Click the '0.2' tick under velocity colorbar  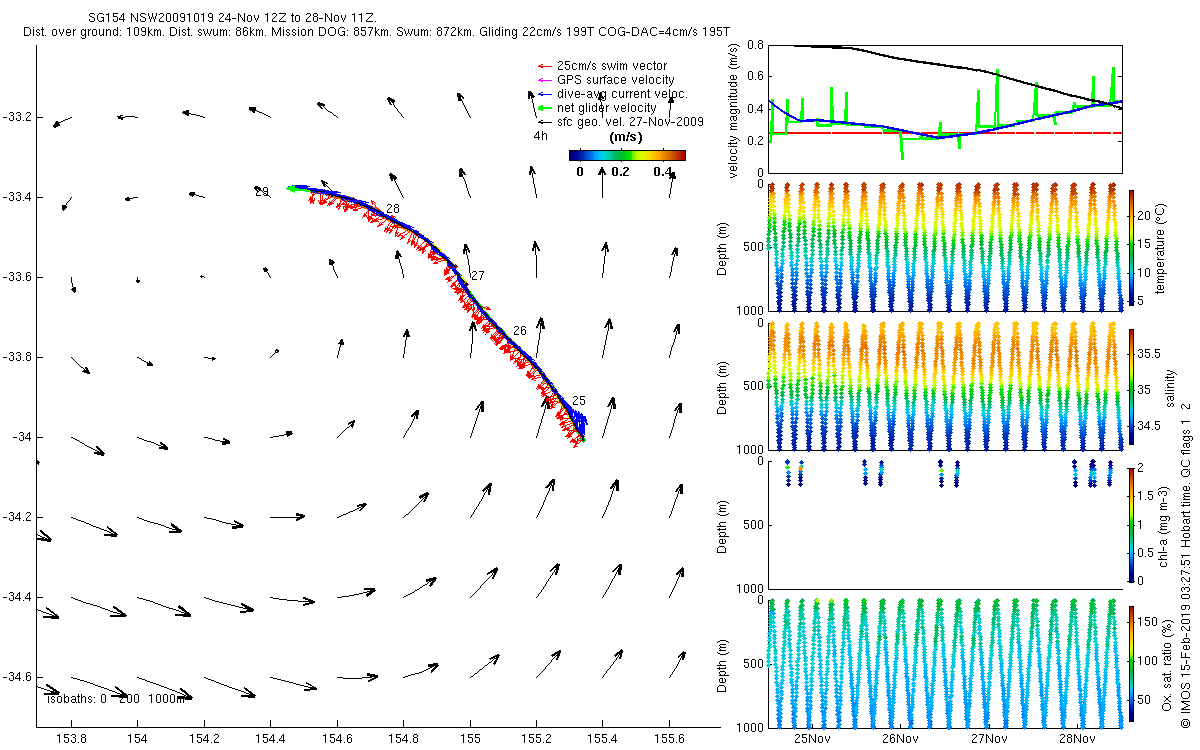(x=620, y=171)
